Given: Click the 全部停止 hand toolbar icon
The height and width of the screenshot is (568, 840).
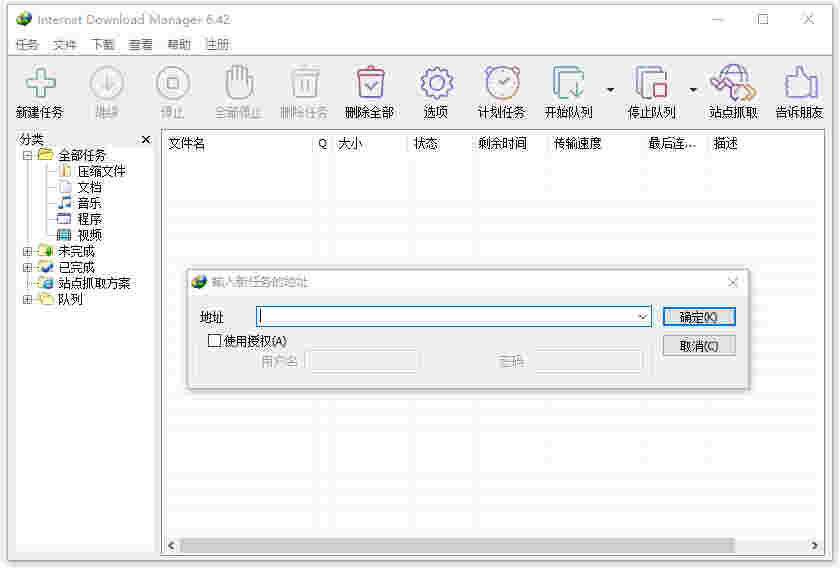Looking at the screenshot, I should 238,83.
